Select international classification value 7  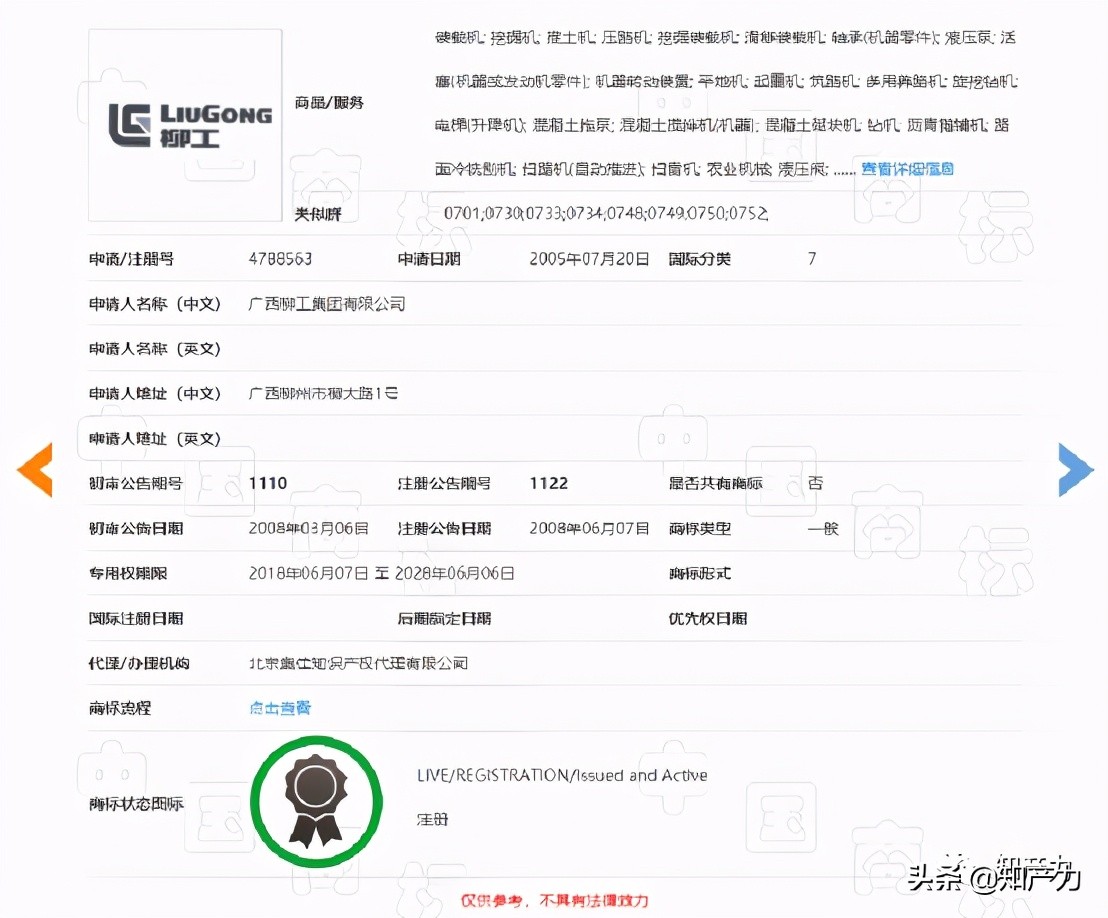point(812,258)
